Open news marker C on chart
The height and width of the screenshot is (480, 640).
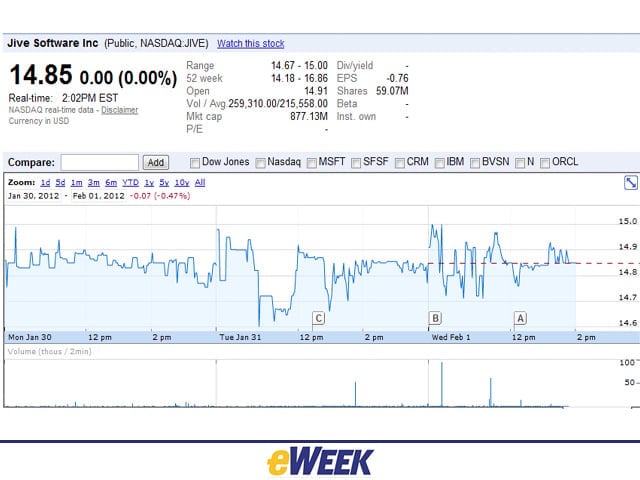(x=318, y=318)
